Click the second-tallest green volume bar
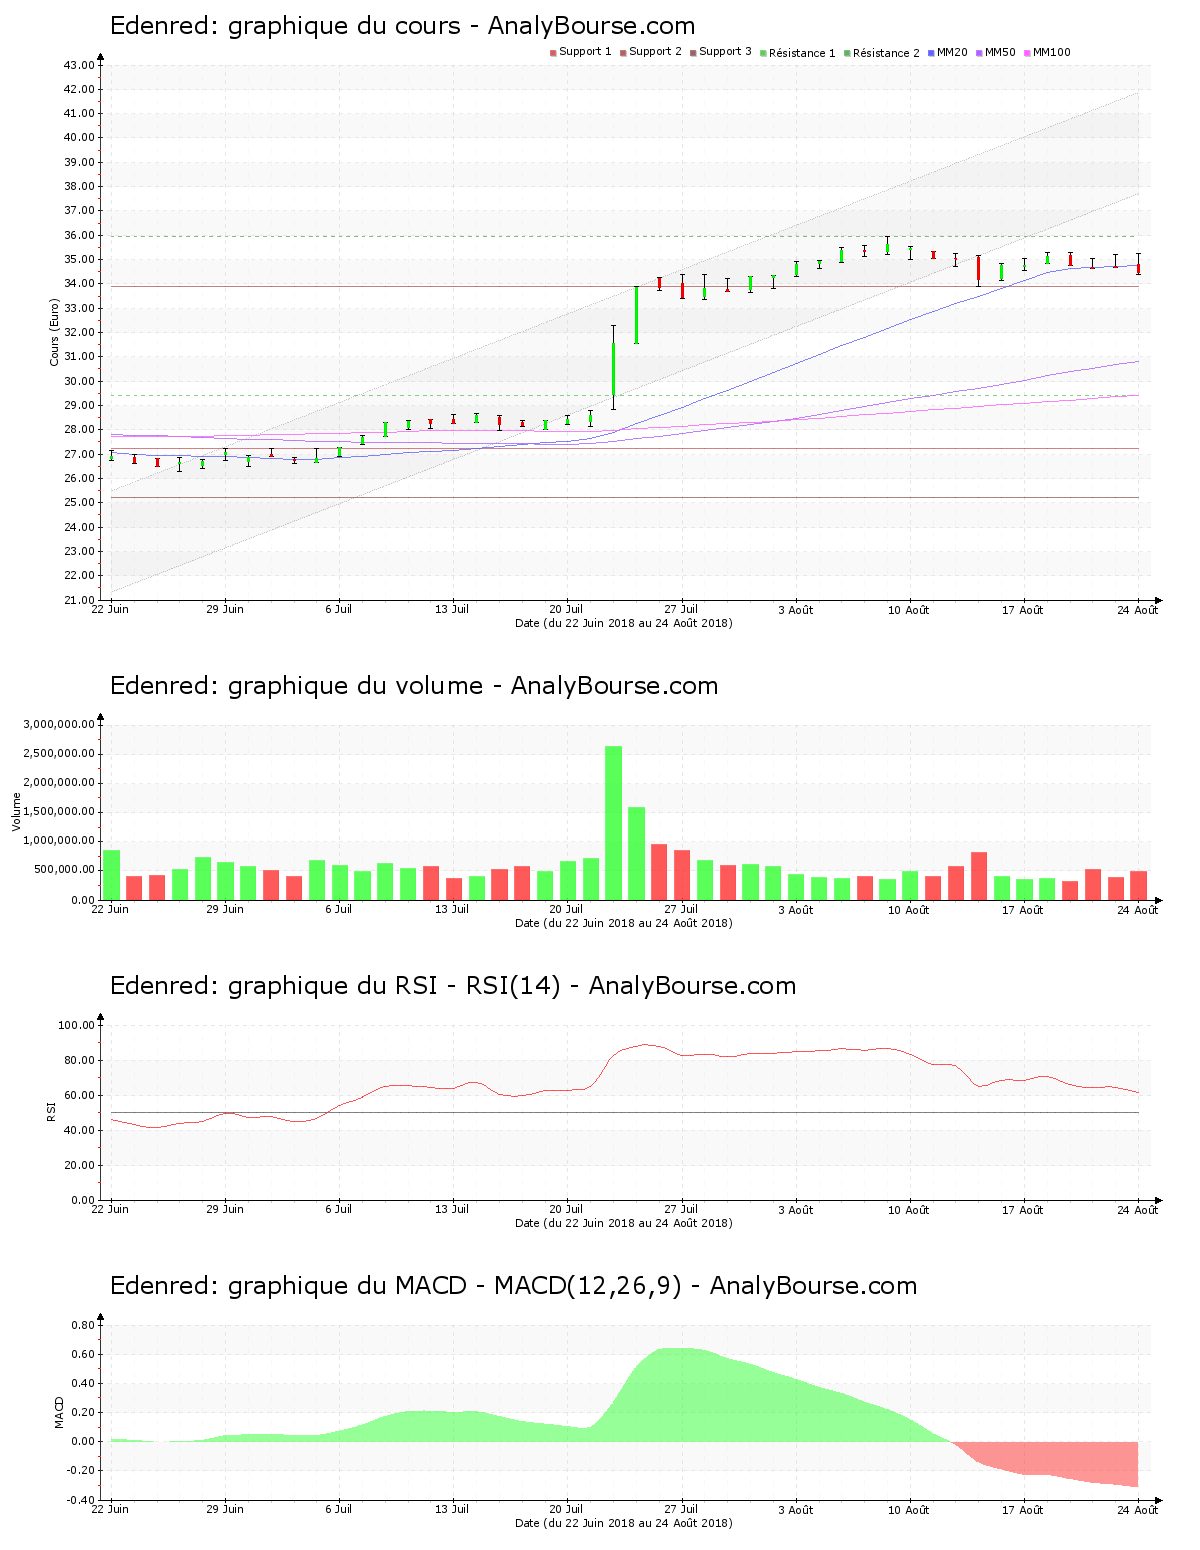 (637, 853)
